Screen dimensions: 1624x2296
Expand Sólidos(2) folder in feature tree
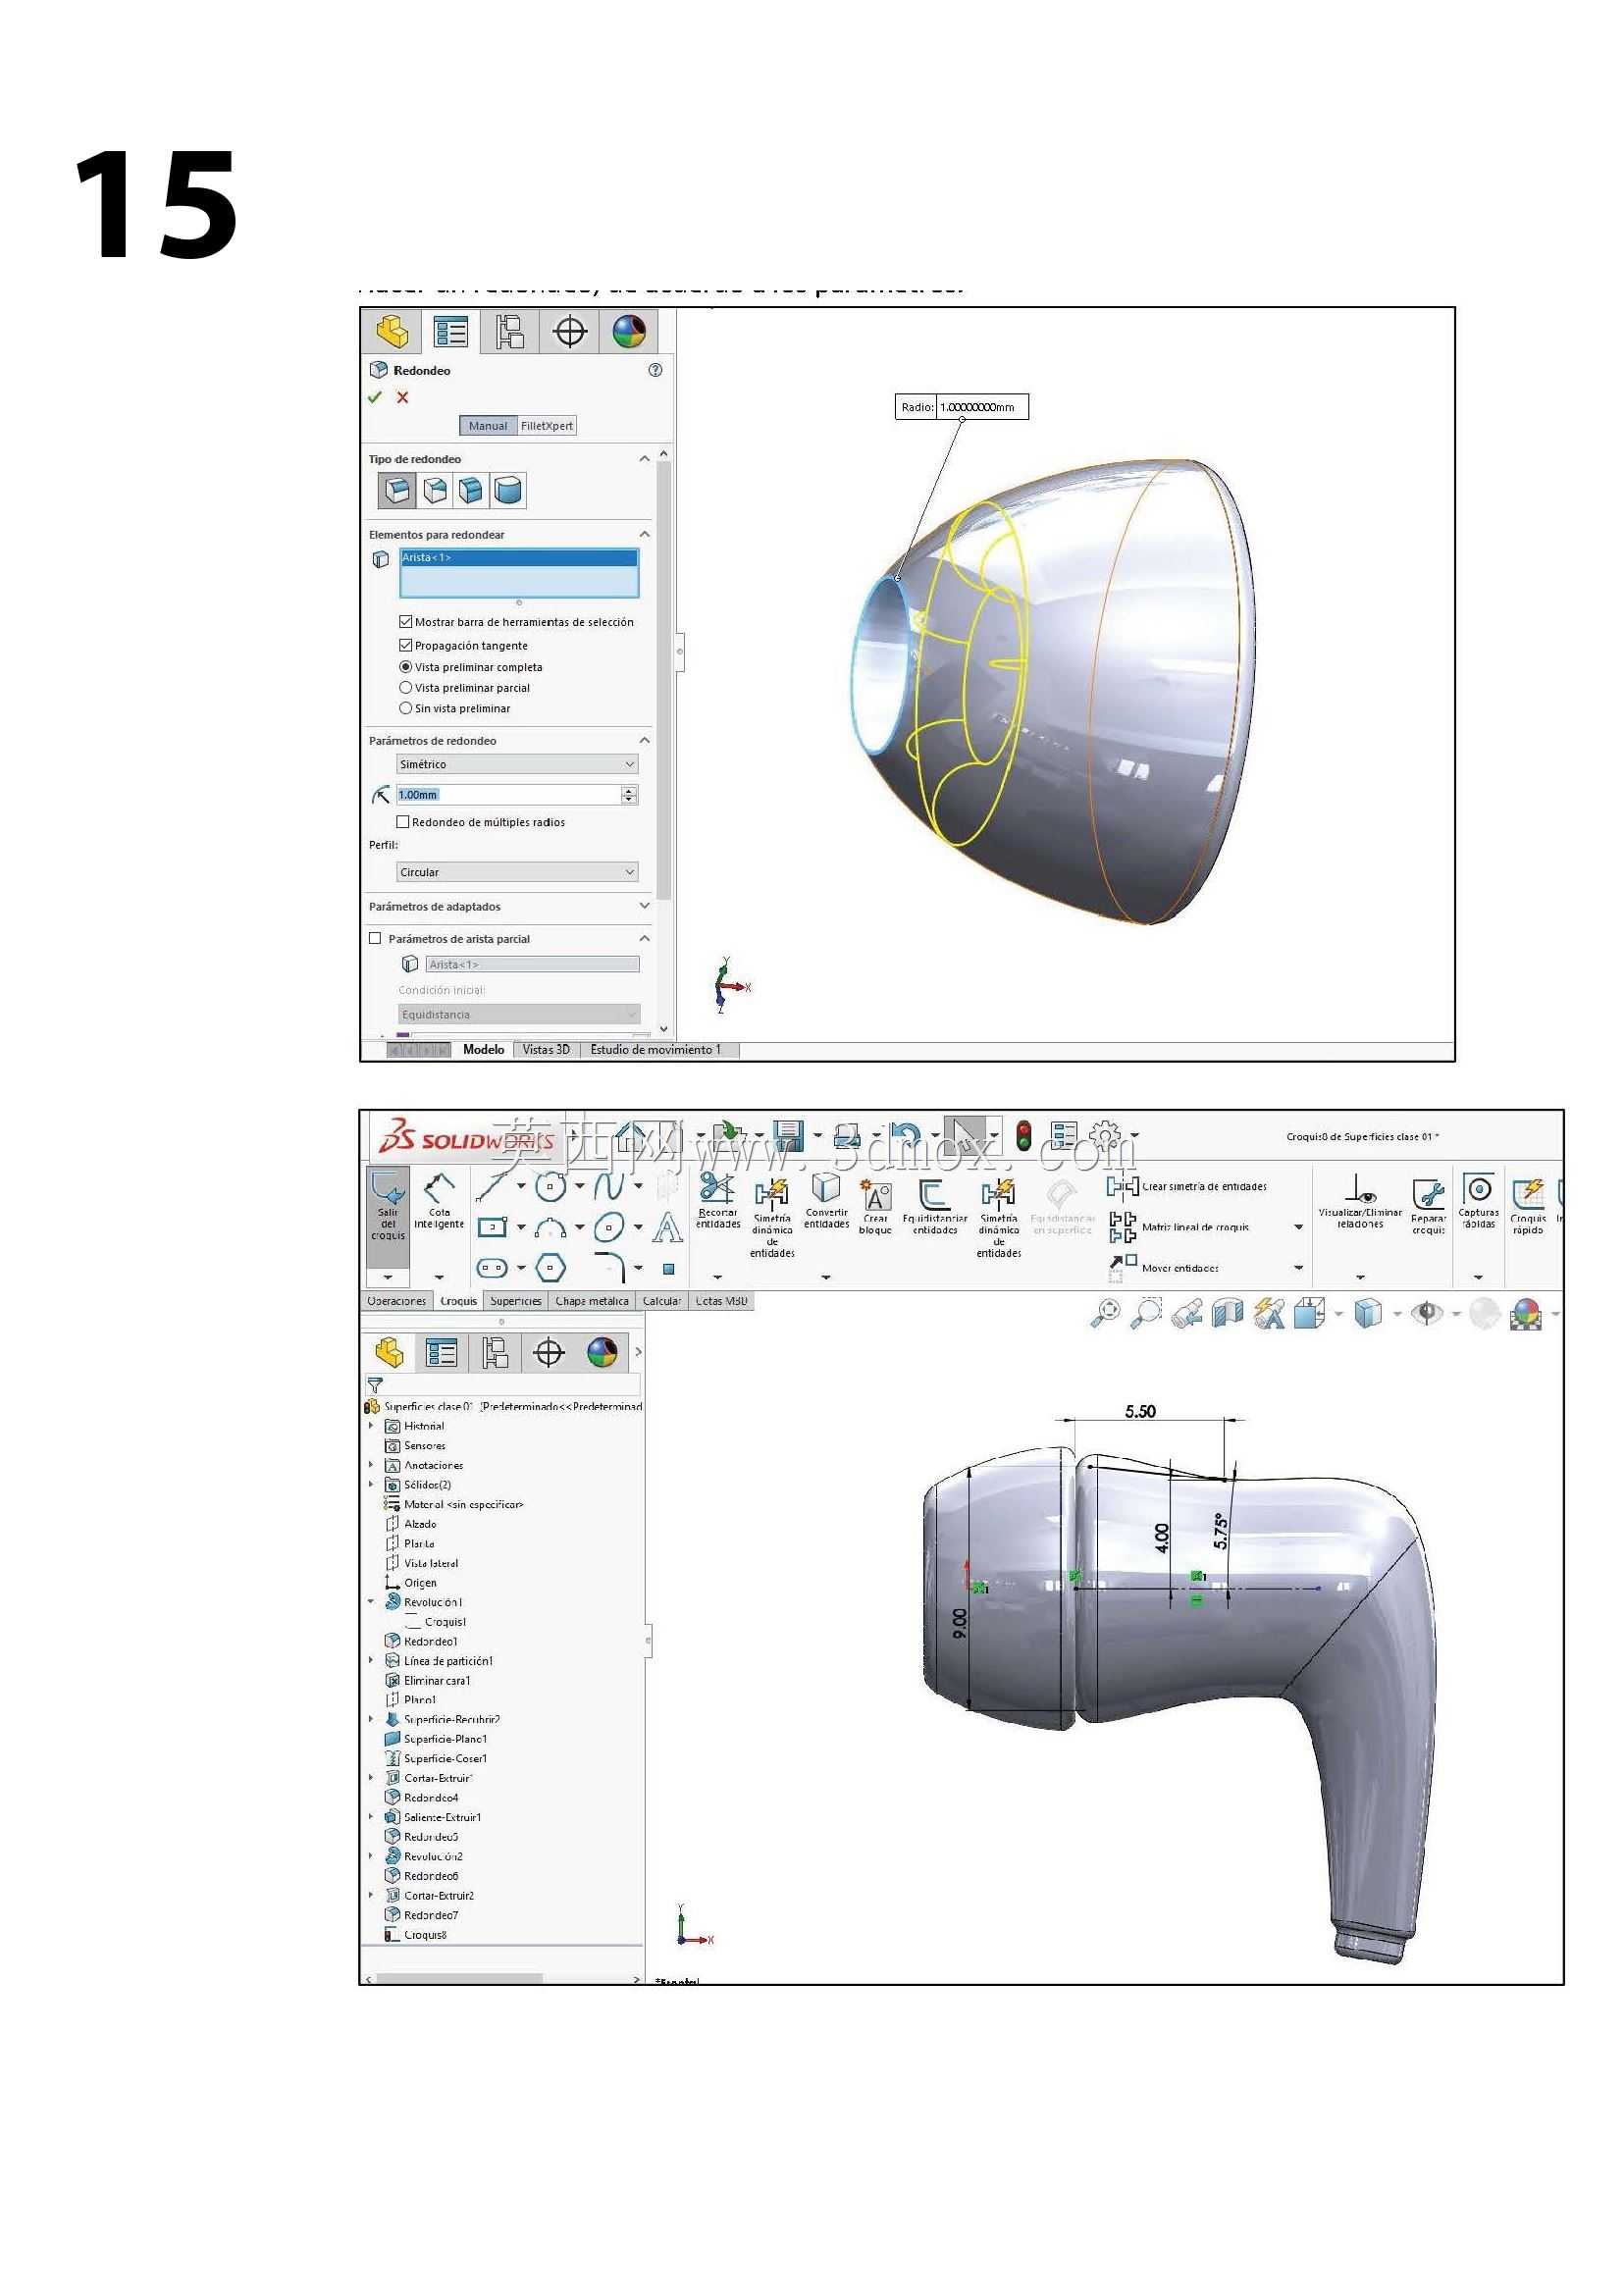tap(371, 1485)
